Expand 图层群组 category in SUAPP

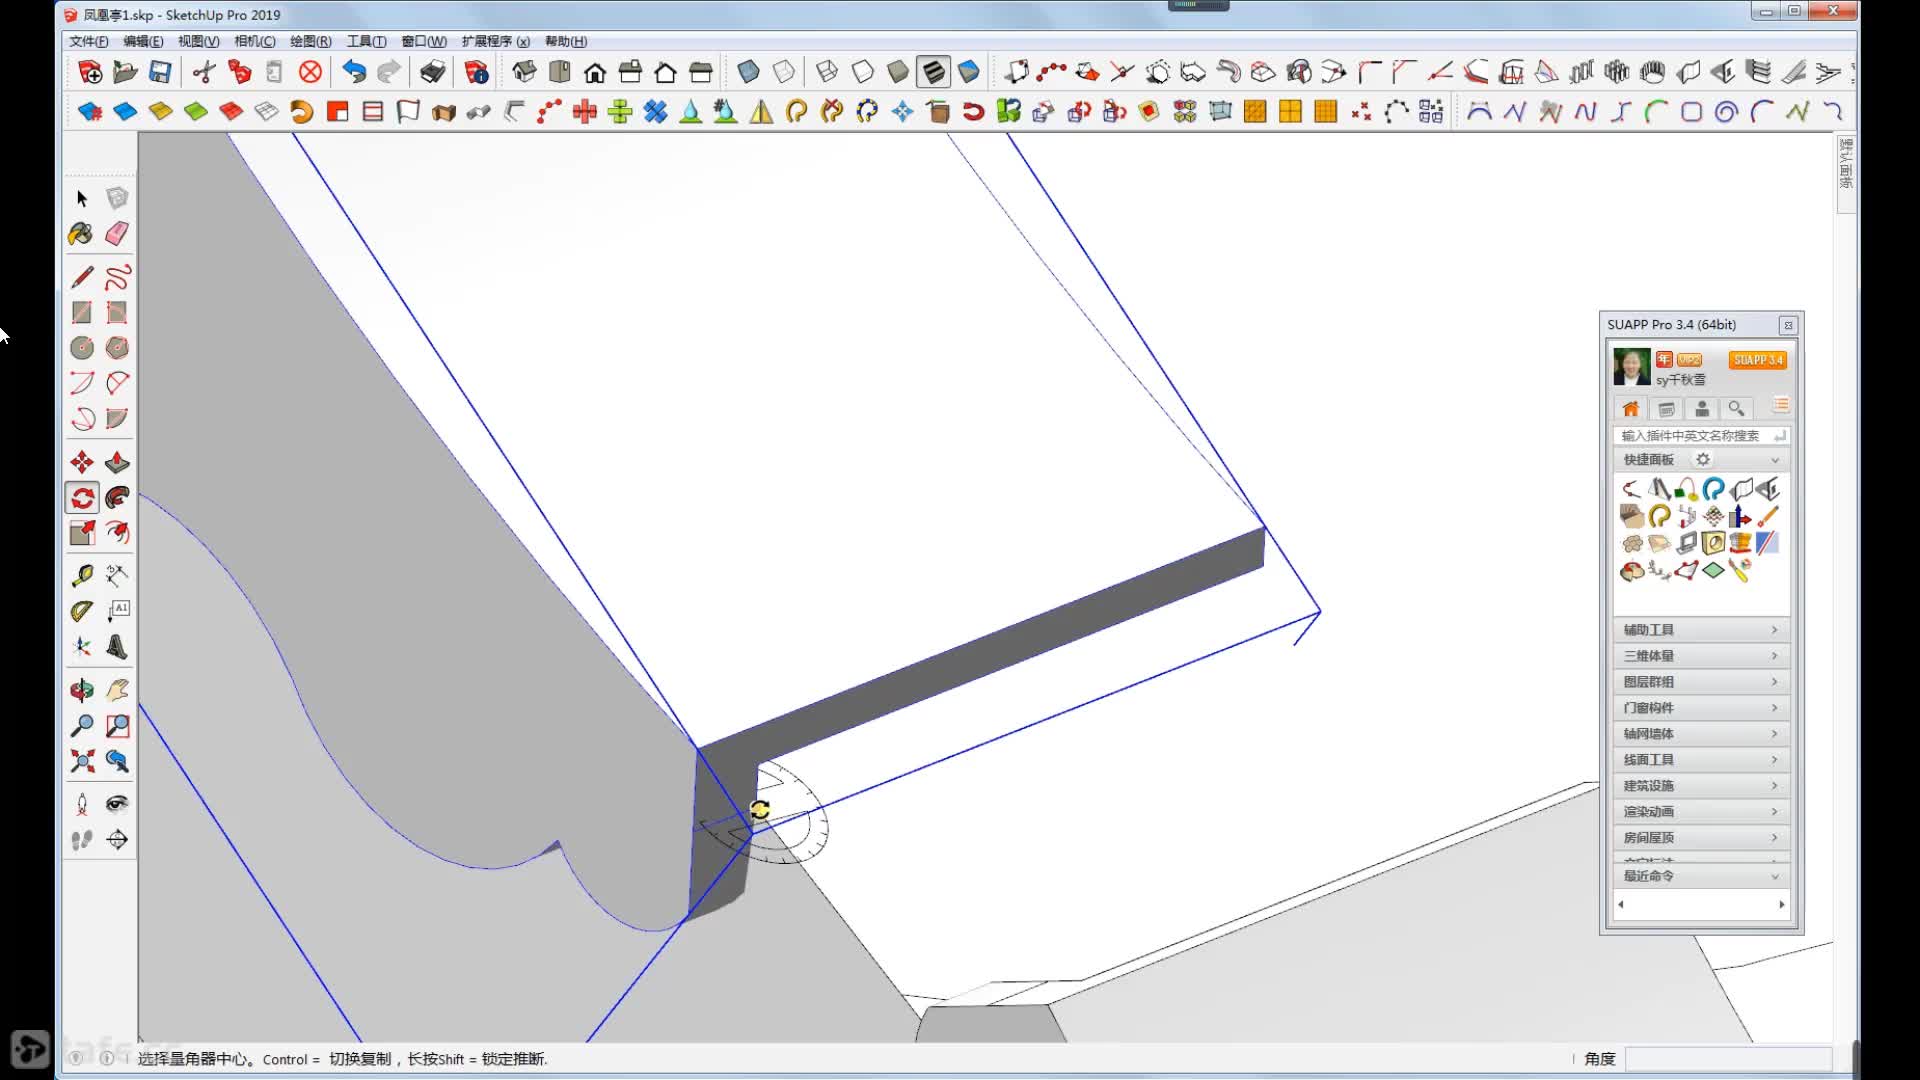pos(1701,681)
